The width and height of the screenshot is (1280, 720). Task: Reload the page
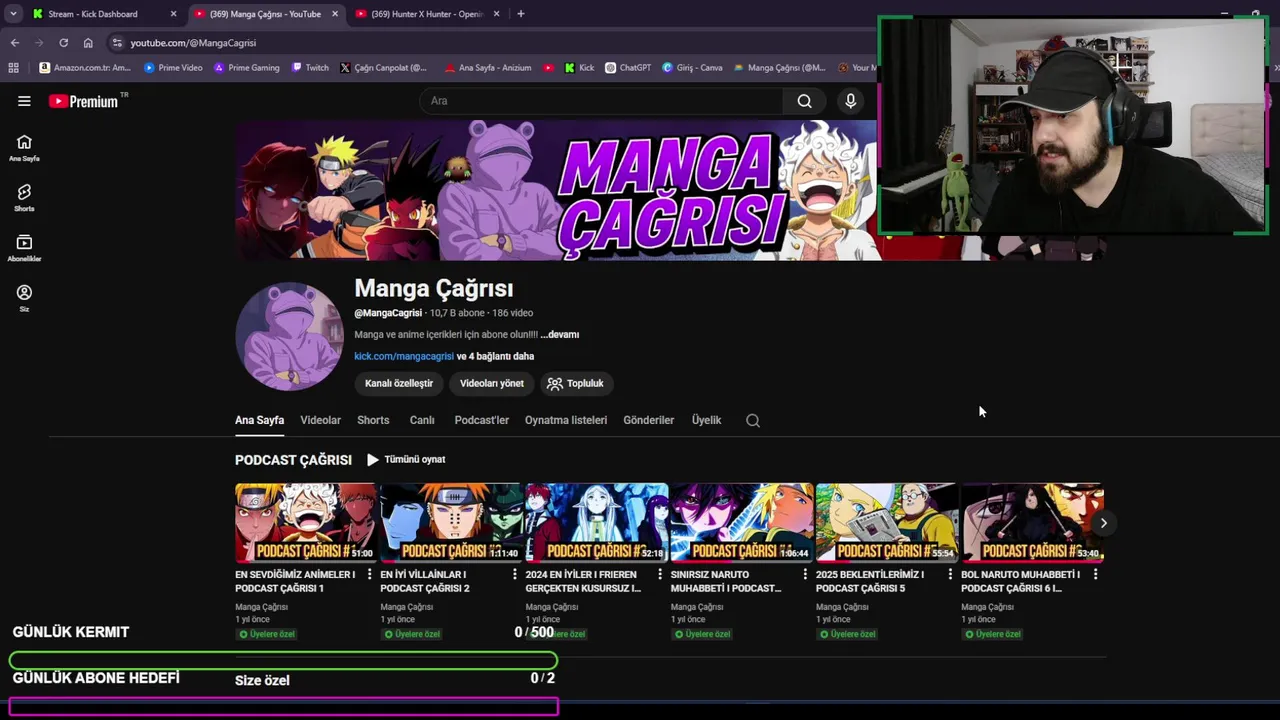pyautogui.click(x=63, y=43)
